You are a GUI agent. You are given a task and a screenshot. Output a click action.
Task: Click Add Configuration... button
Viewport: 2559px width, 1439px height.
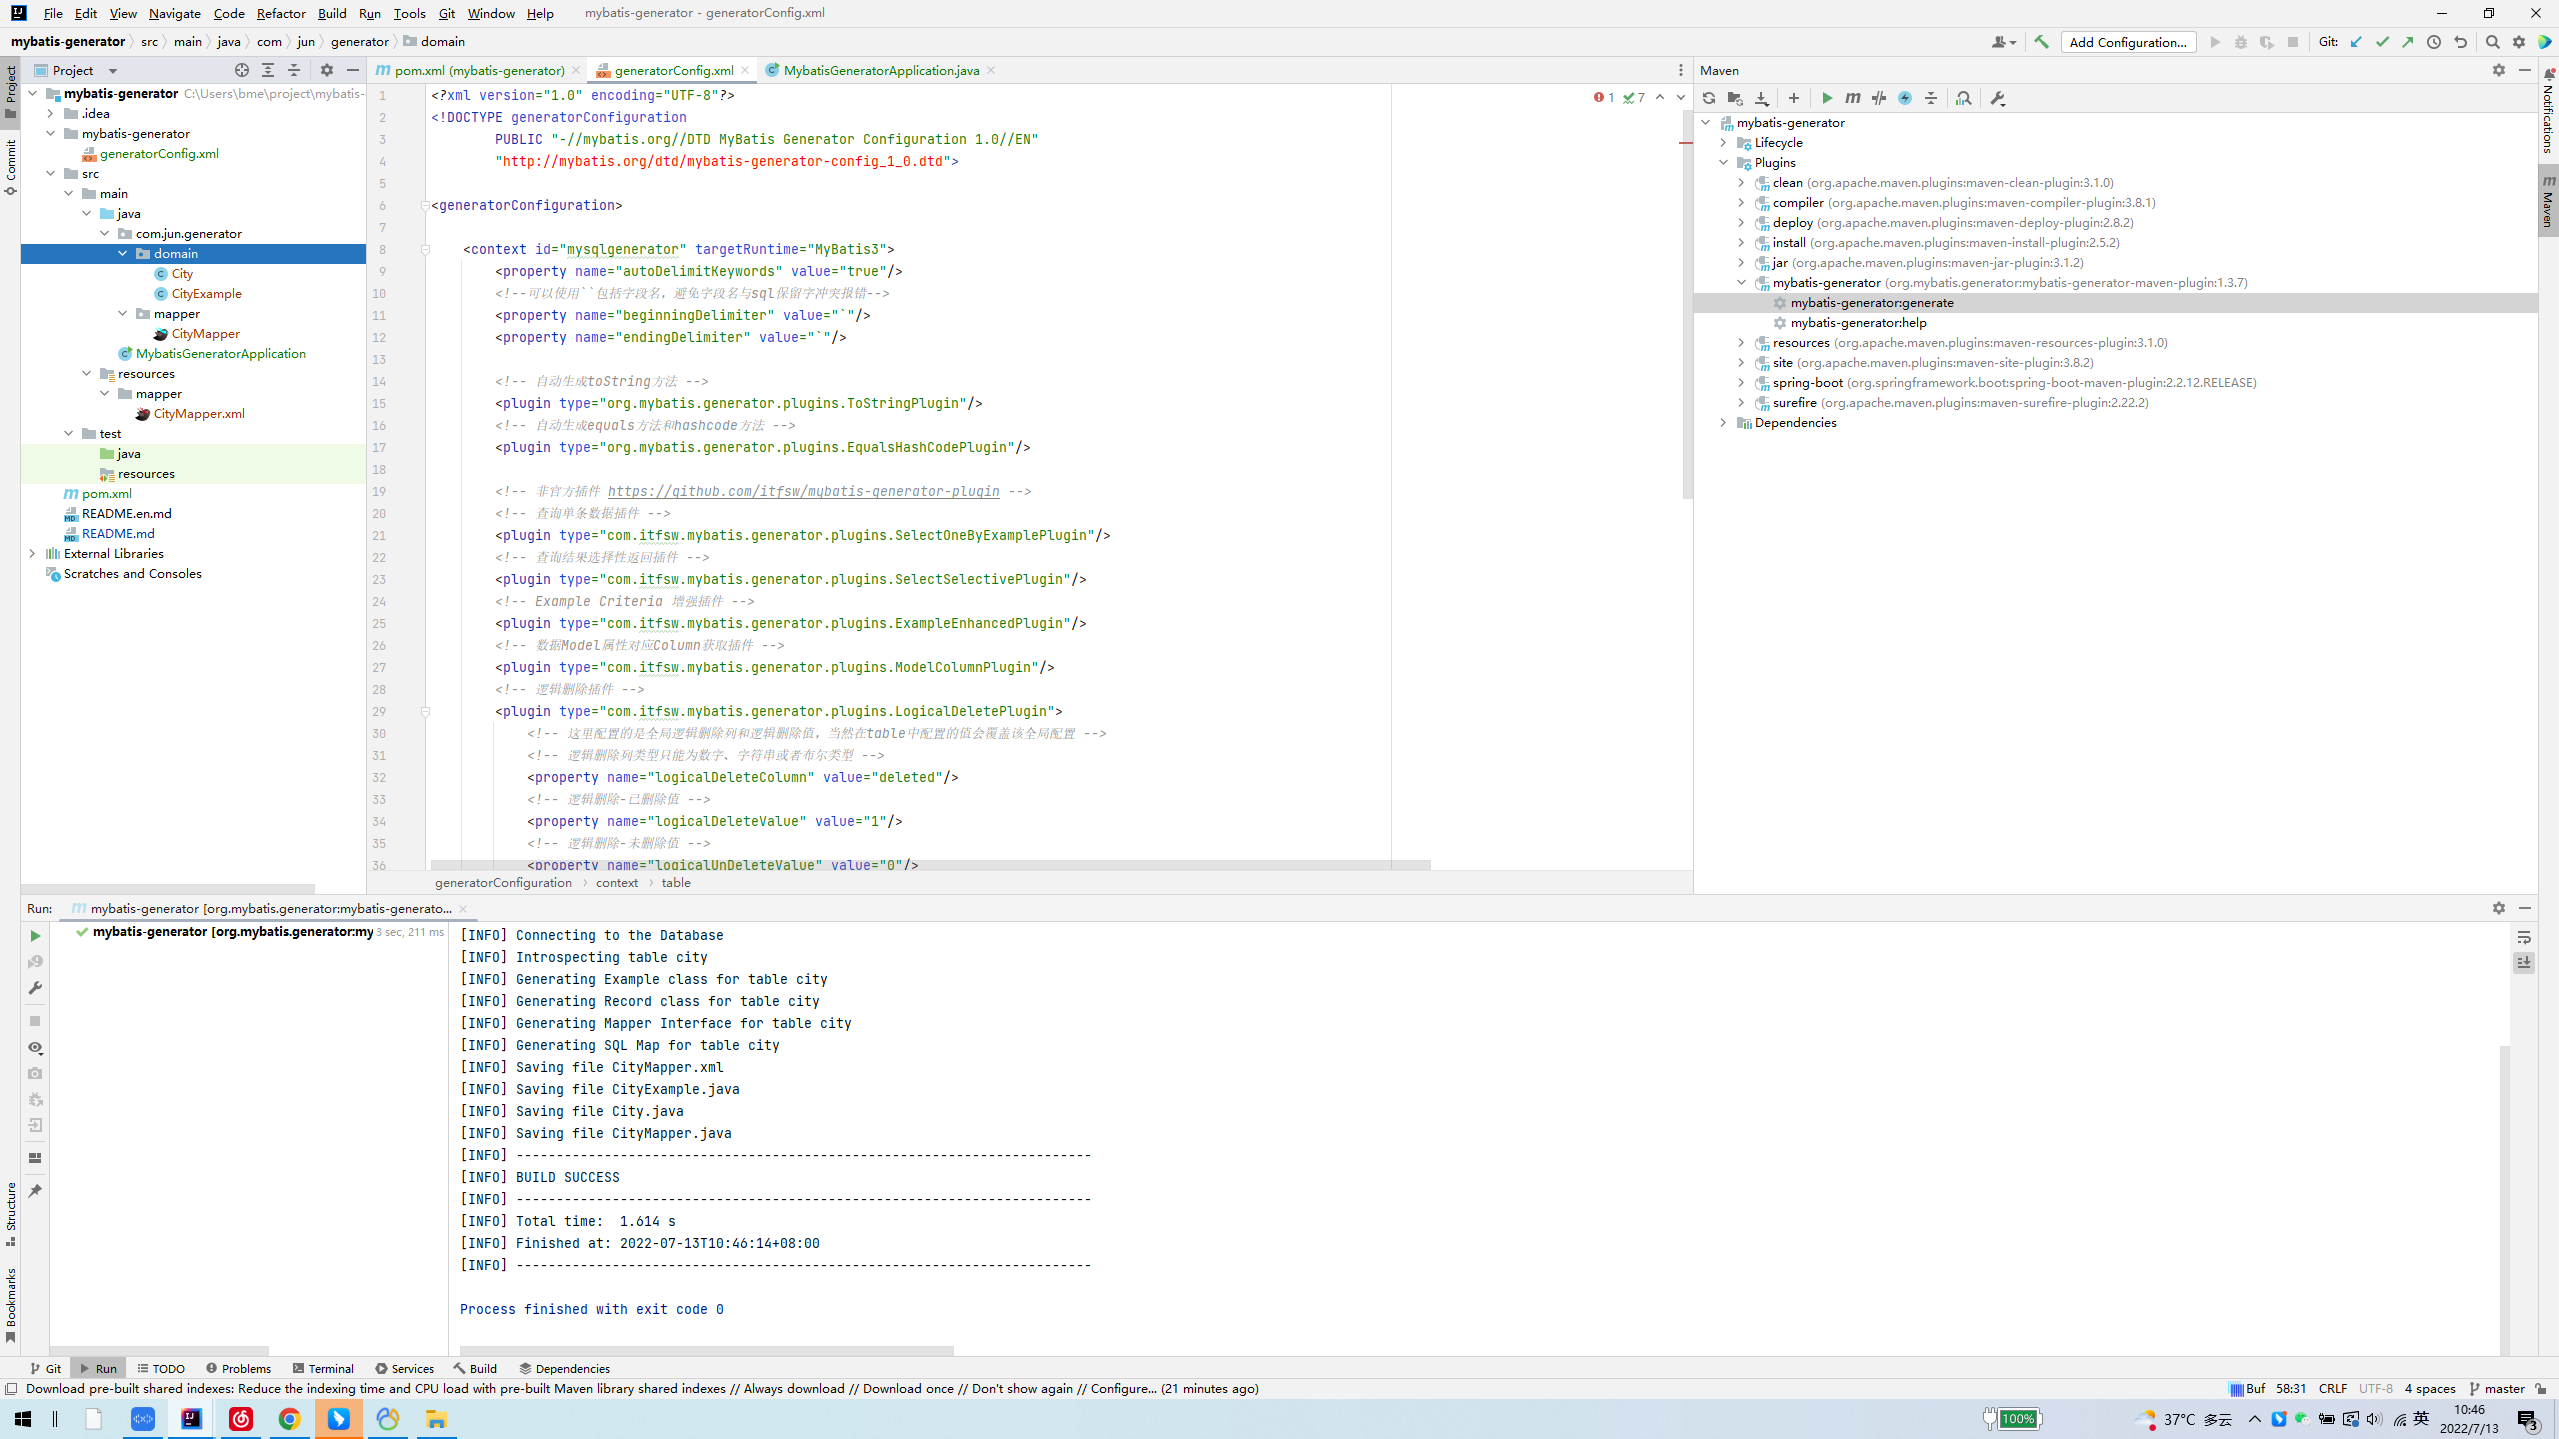click(2128, 42)
